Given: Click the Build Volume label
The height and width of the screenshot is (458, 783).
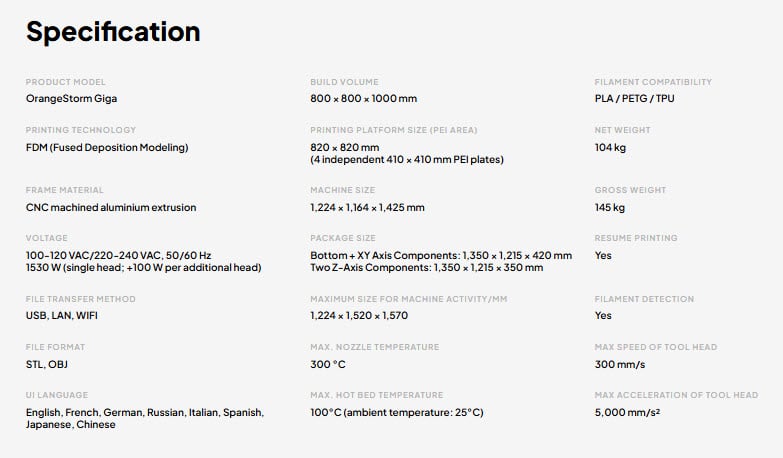Looking at the screenshot, I should 344,82.
